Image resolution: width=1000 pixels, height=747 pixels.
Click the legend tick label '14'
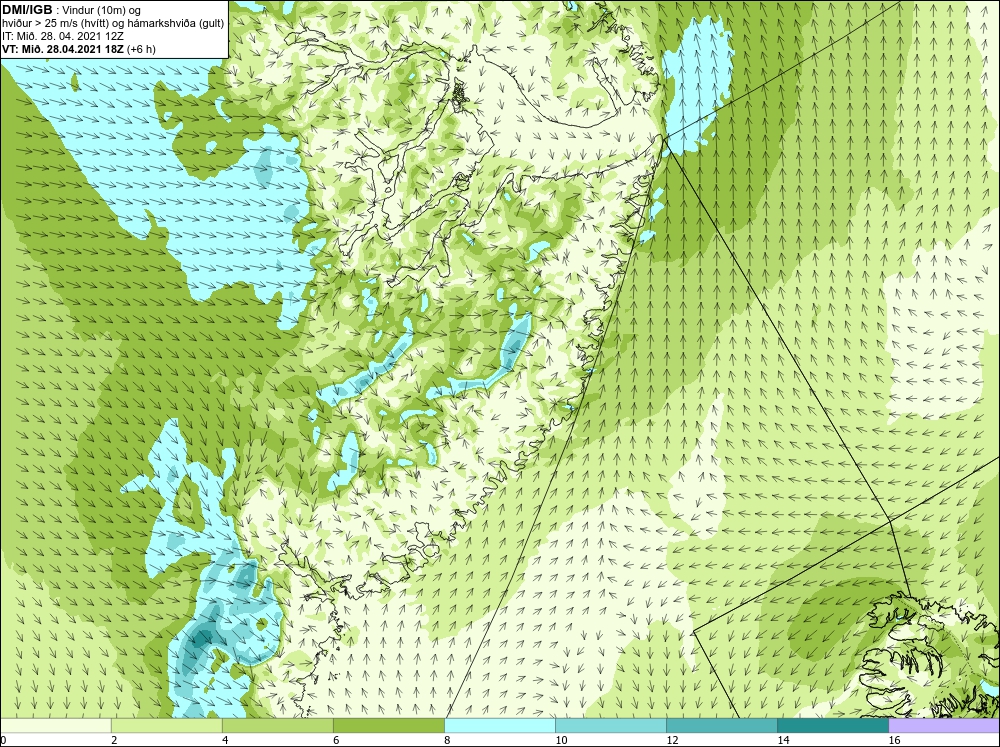pyautogui.click(x=783, y=740)
